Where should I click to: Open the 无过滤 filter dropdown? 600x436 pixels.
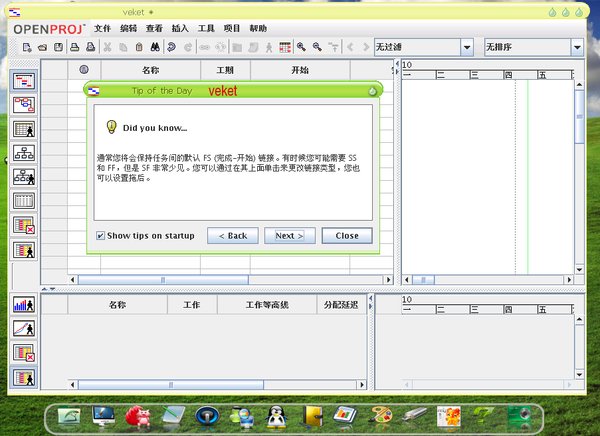pyautogui.click(x=467, y=47)
